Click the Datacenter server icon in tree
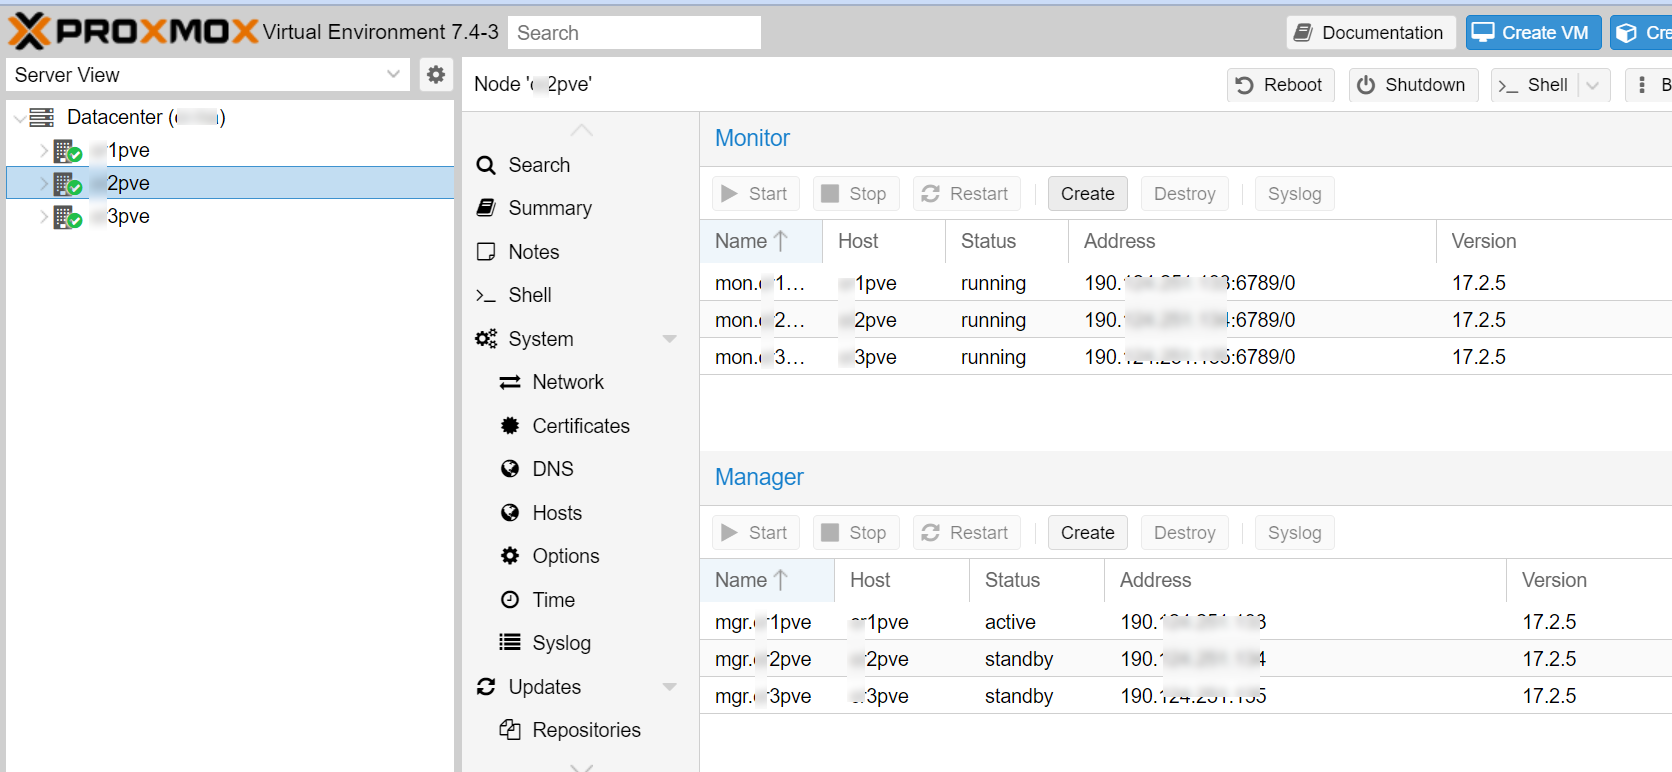This screenshot has height=772, width=1672. click(x=42, y=118)
